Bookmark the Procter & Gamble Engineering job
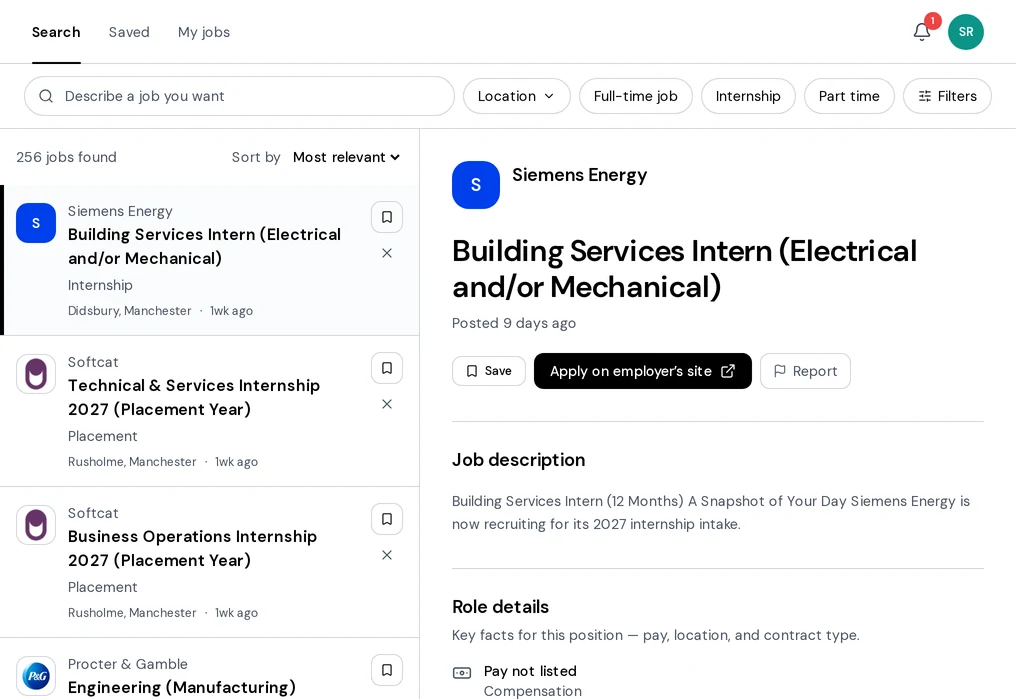 click(x=387, y=670)
